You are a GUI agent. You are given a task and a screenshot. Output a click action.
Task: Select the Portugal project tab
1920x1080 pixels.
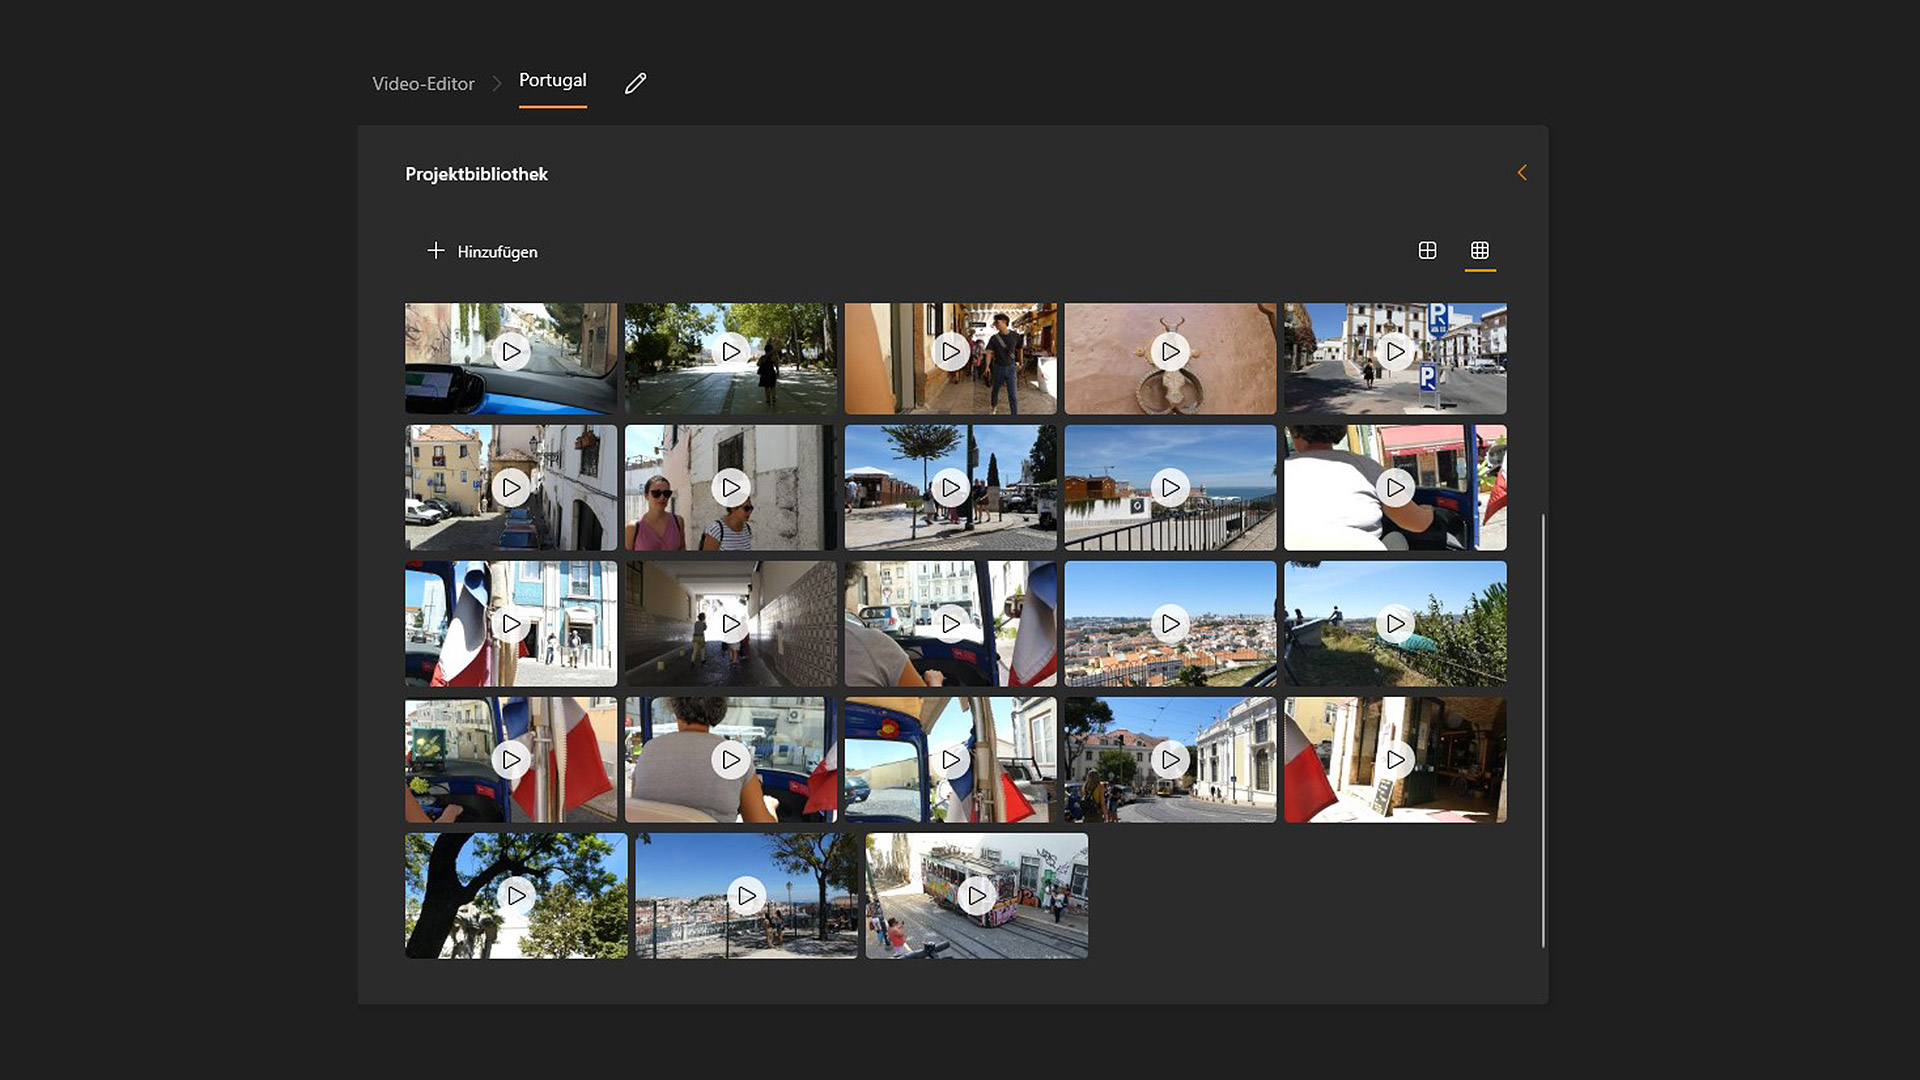point(552,81)
